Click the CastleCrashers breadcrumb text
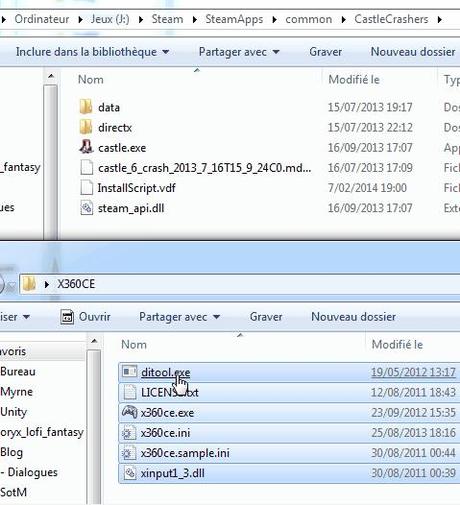The image size is (460, 505). 391,19
